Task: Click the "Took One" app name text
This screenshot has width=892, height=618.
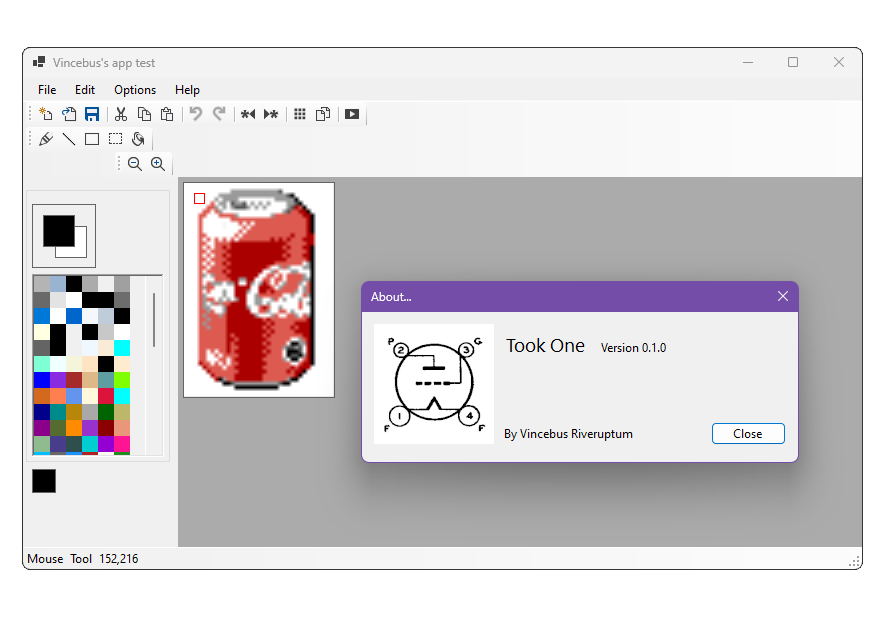Action: (546, 346)
